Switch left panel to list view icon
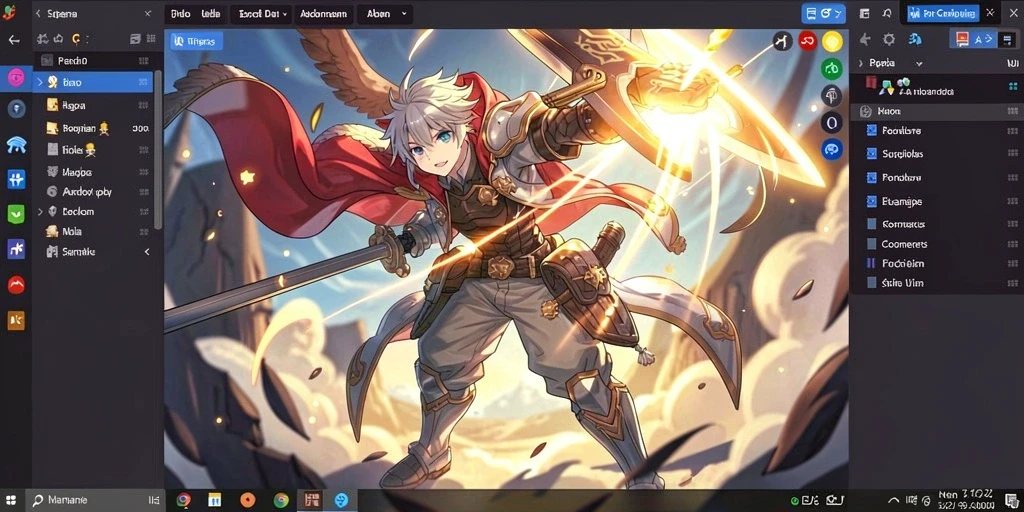The image size is (1024, 512). click(135, 39)
